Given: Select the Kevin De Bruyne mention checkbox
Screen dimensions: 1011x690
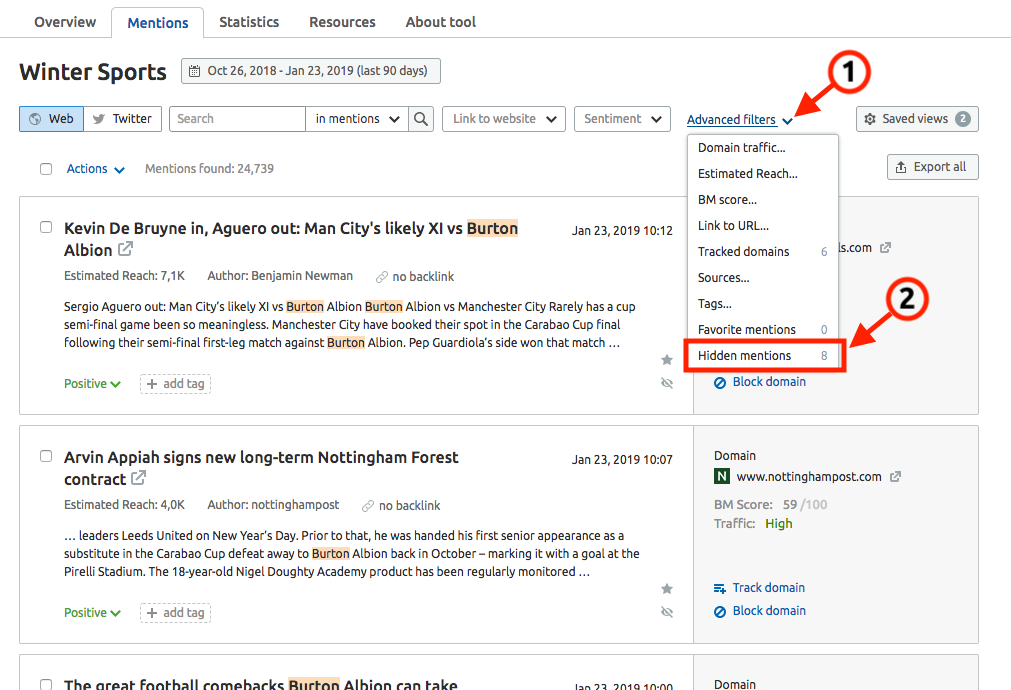Looking at the screenshot, I should tap(46, 227).
